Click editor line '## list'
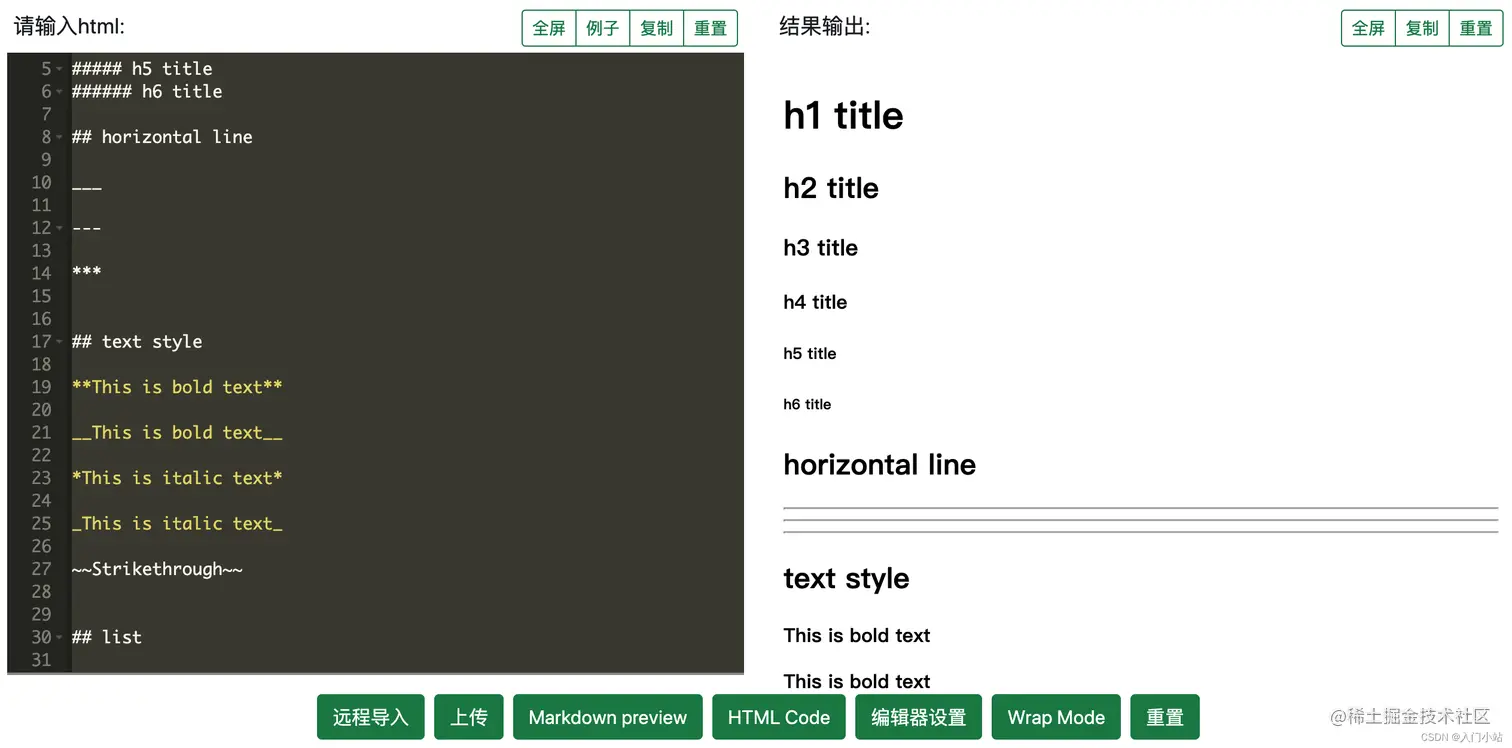1512x748 pixels. point(107,637)
